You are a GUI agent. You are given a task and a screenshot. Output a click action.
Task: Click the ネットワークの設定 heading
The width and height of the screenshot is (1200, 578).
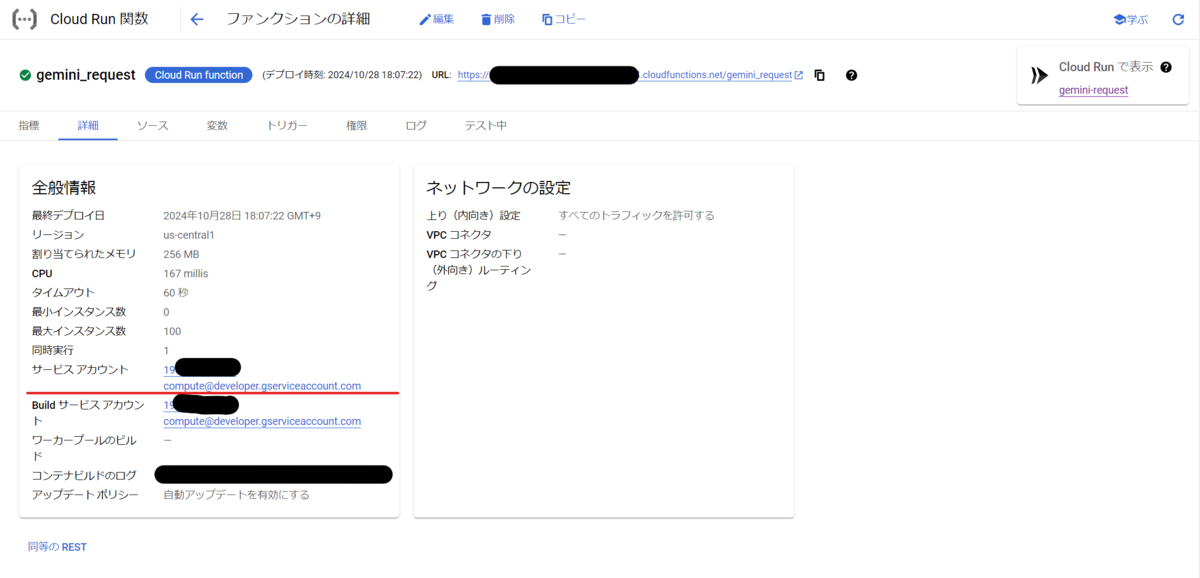498,188
